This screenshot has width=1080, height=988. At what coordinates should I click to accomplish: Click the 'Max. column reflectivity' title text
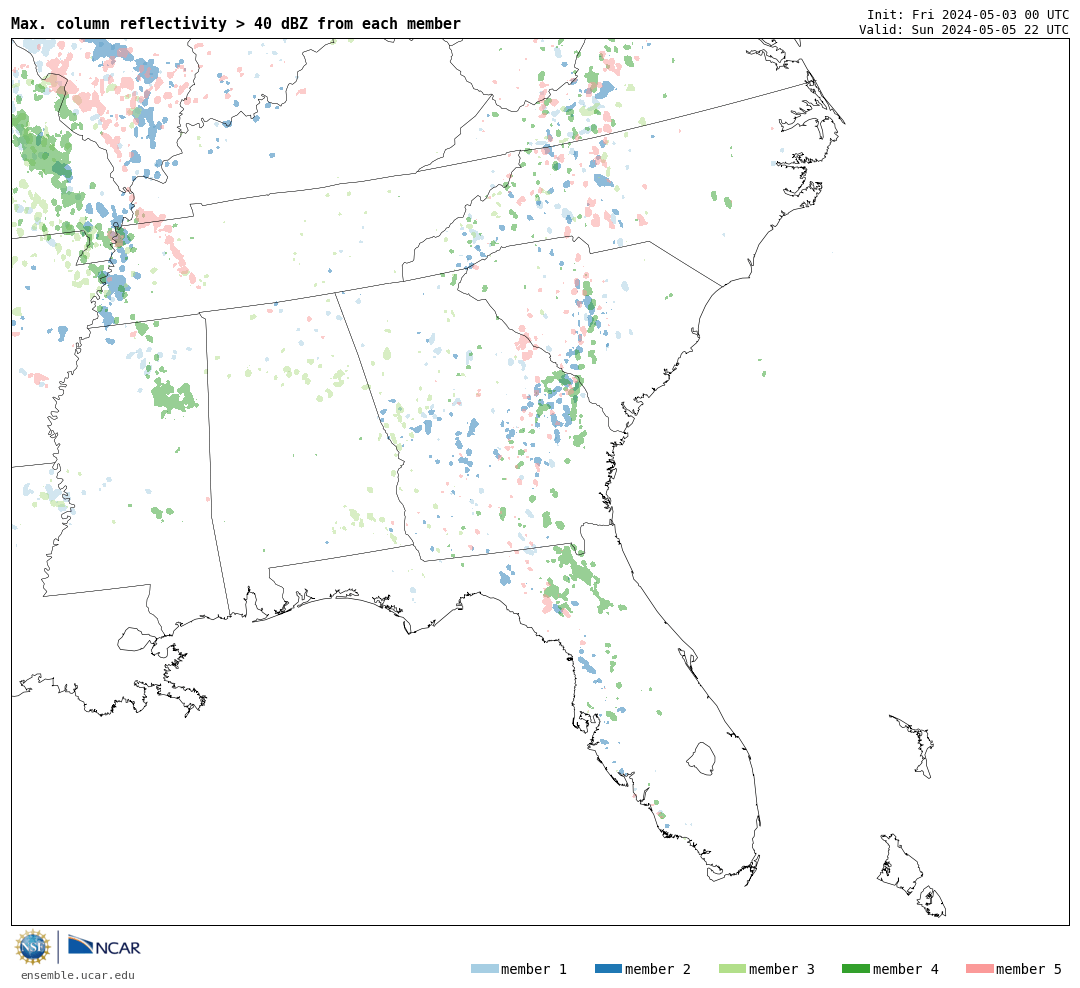(x=118, y=23)
